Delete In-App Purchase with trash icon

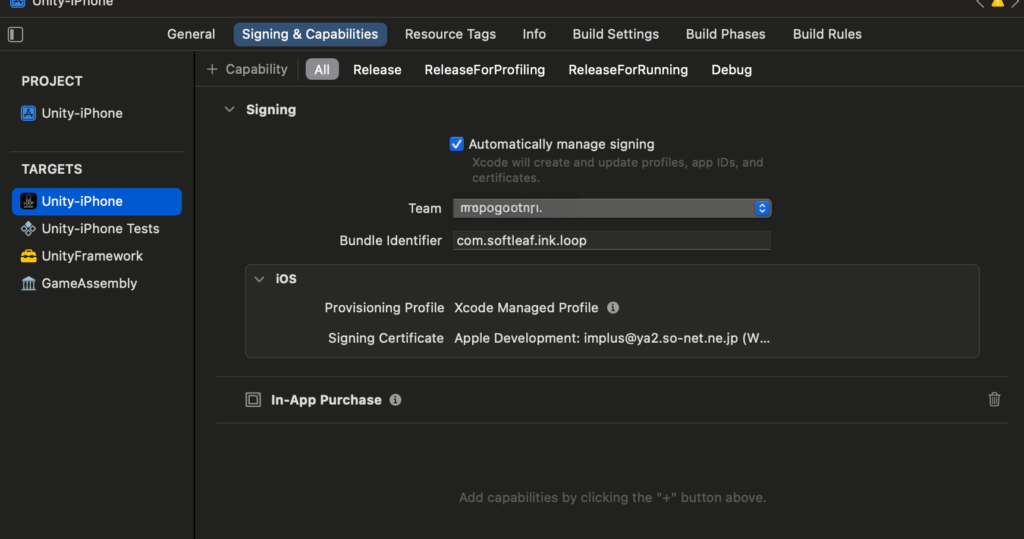pyautogui.click(x=994, y=400)
